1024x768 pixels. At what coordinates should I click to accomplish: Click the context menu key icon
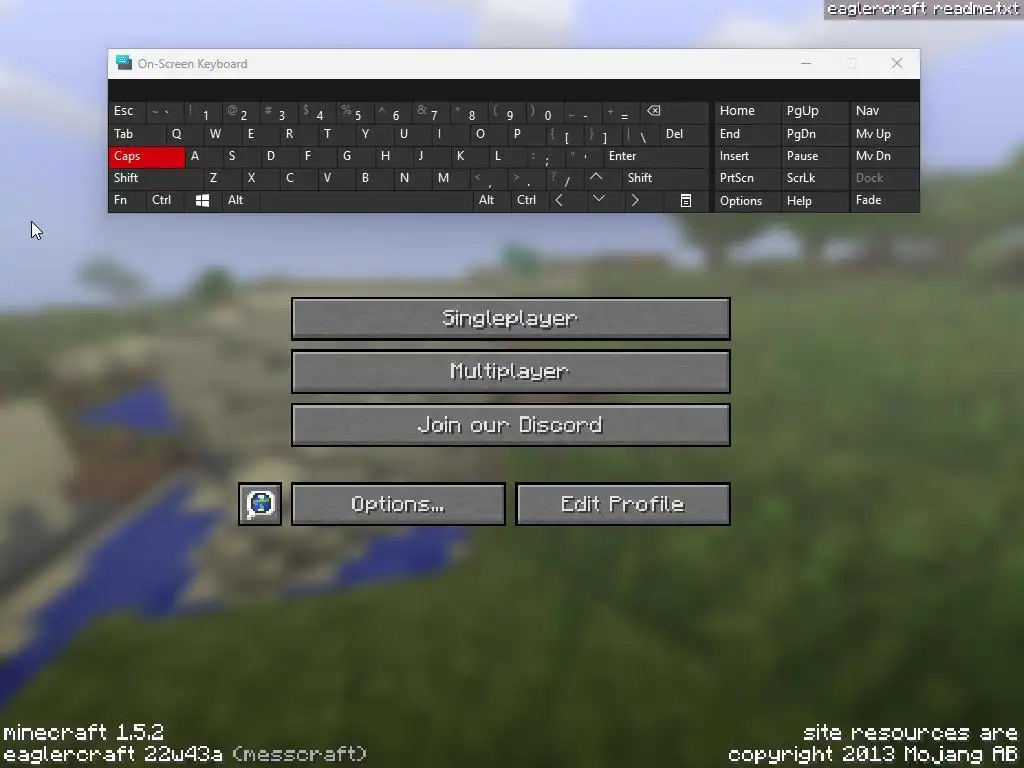(x=686, y=200)
